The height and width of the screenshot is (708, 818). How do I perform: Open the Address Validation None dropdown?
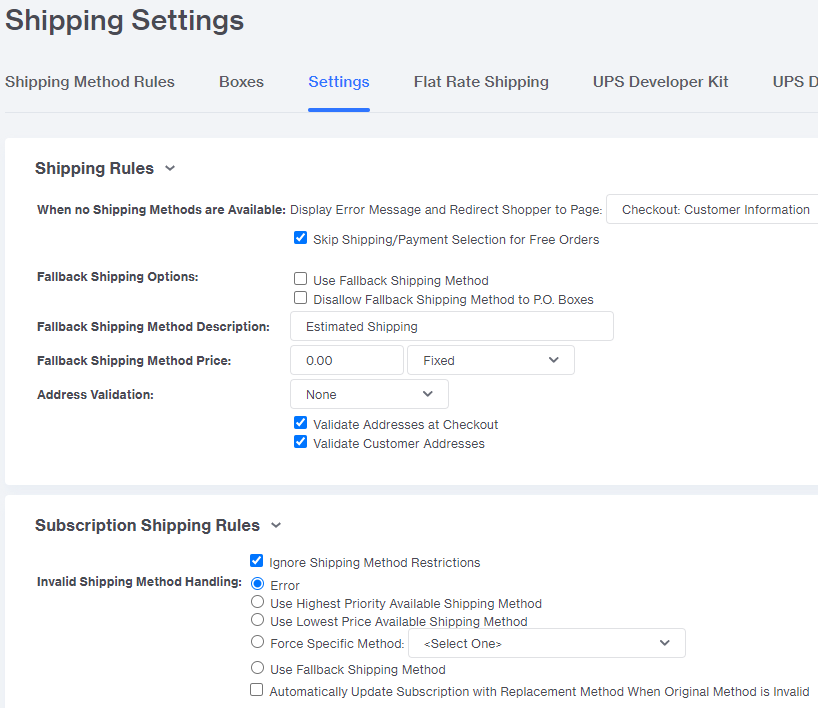click(x=369, y=394)
